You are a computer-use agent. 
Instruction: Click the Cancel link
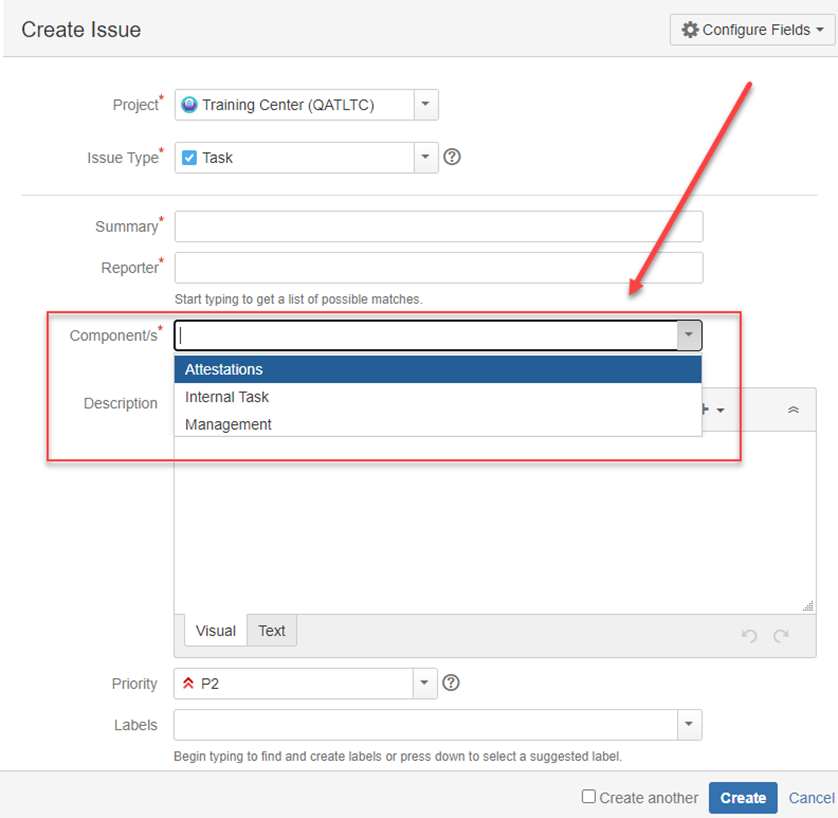point(811,798)
